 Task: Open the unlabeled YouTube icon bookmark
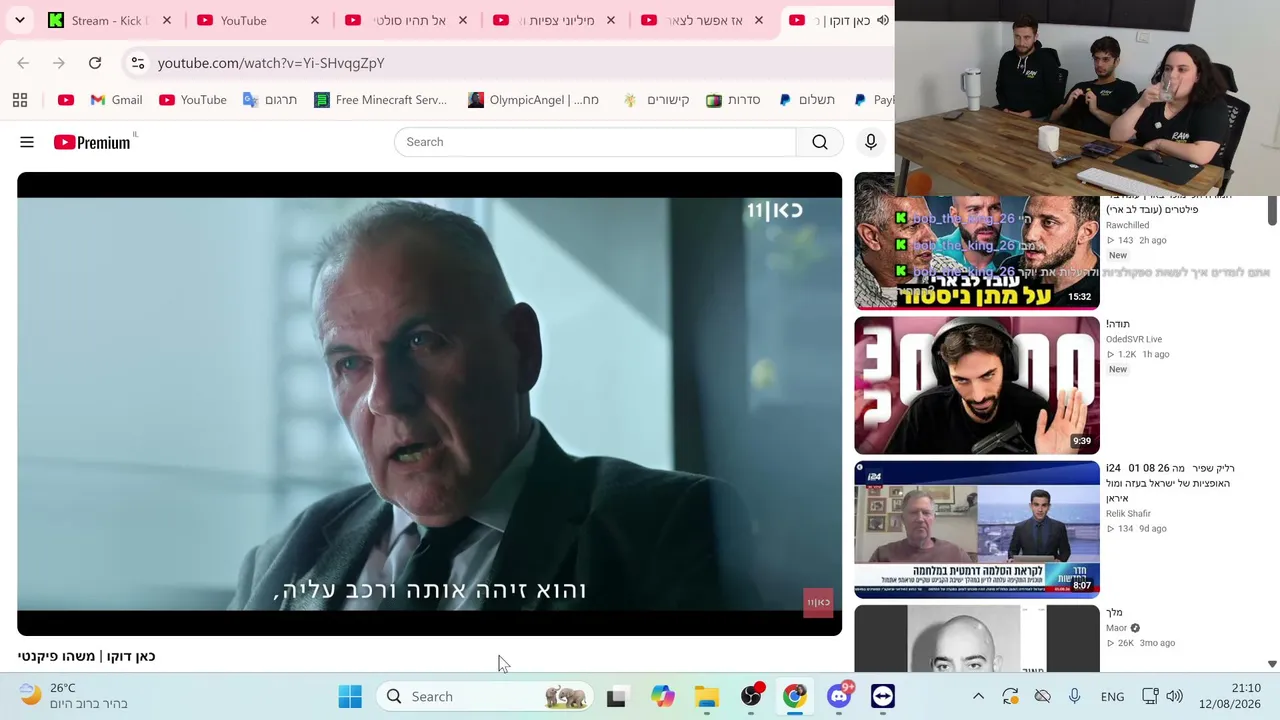tap(66, 100)
